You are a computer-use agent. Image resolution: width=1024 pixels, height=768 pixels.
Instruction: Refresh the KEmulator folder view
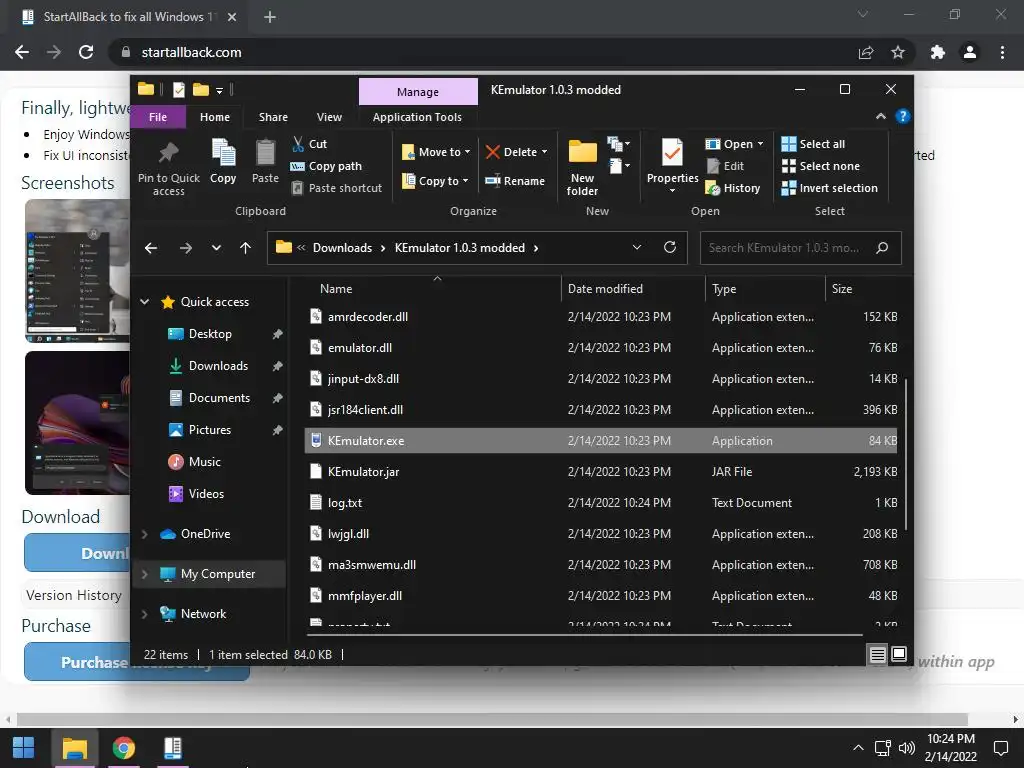coord(669,247)
